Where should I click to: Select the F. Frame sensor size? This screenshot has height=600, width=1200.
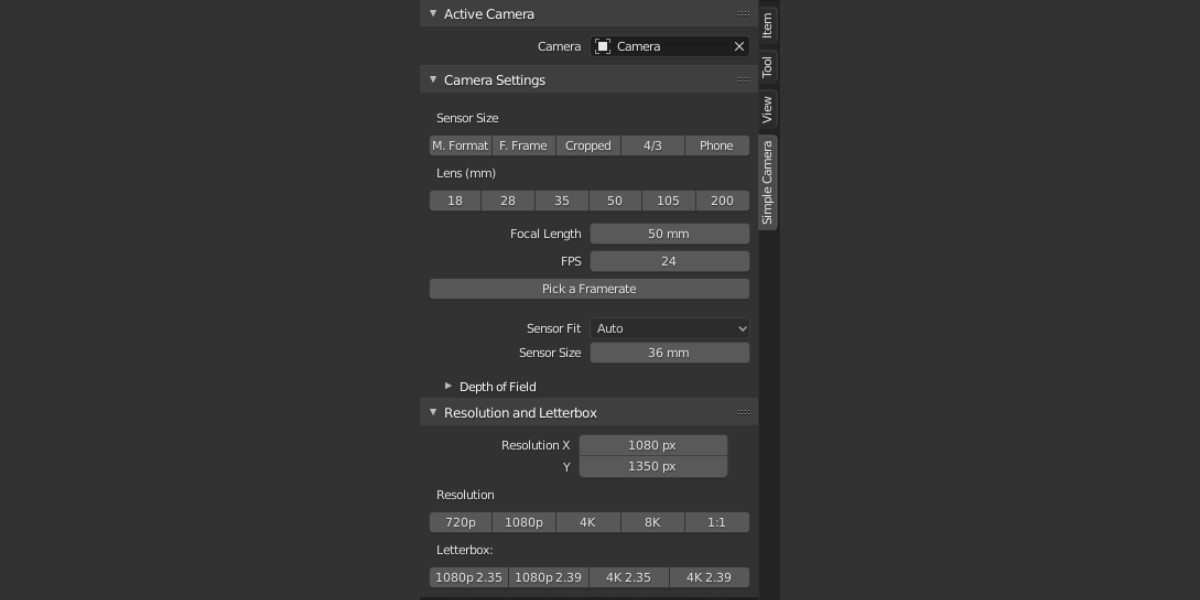[522, 145]
